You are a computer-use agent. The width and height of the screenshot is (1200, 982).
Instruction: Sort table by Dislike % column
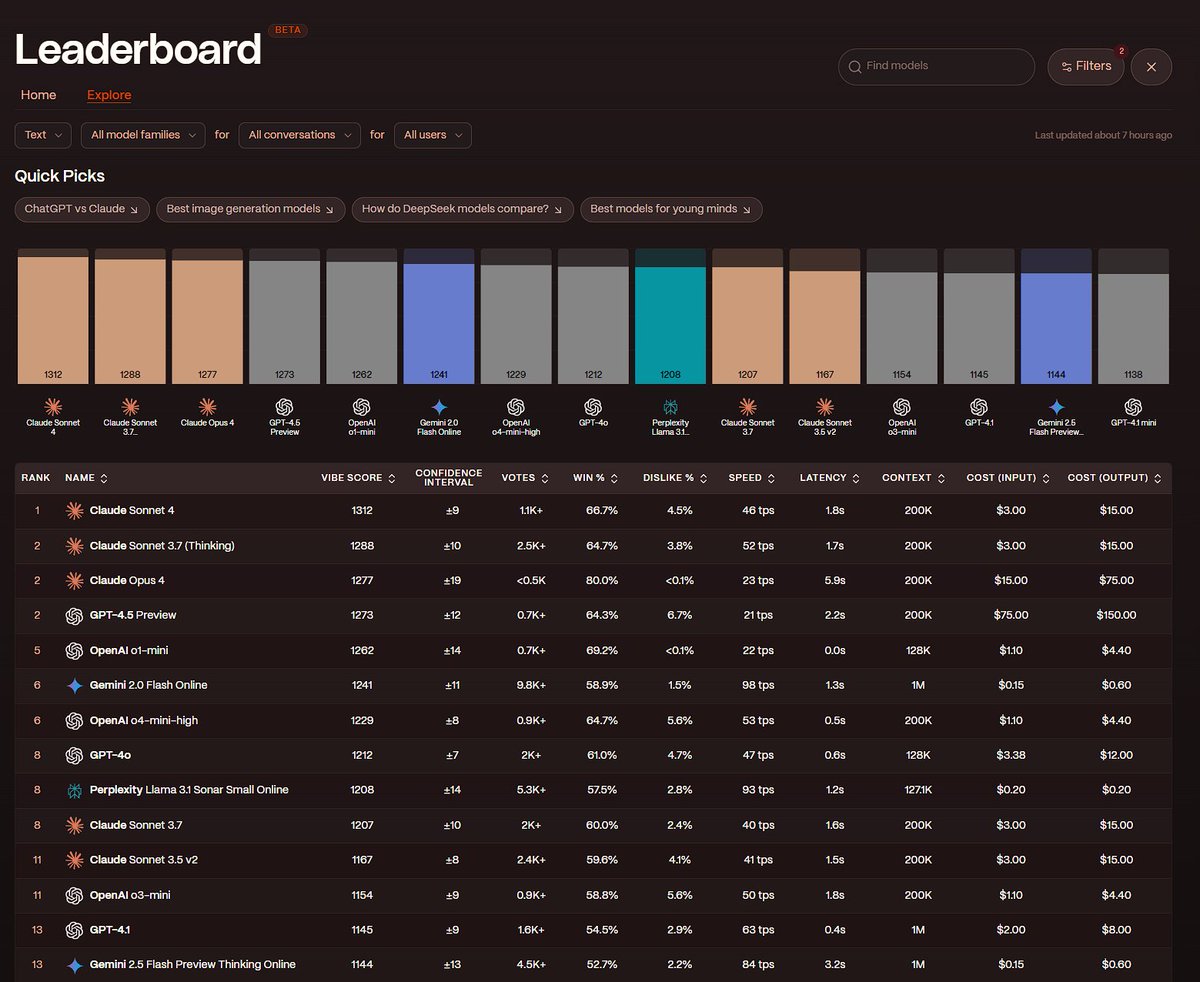(675, 478)
